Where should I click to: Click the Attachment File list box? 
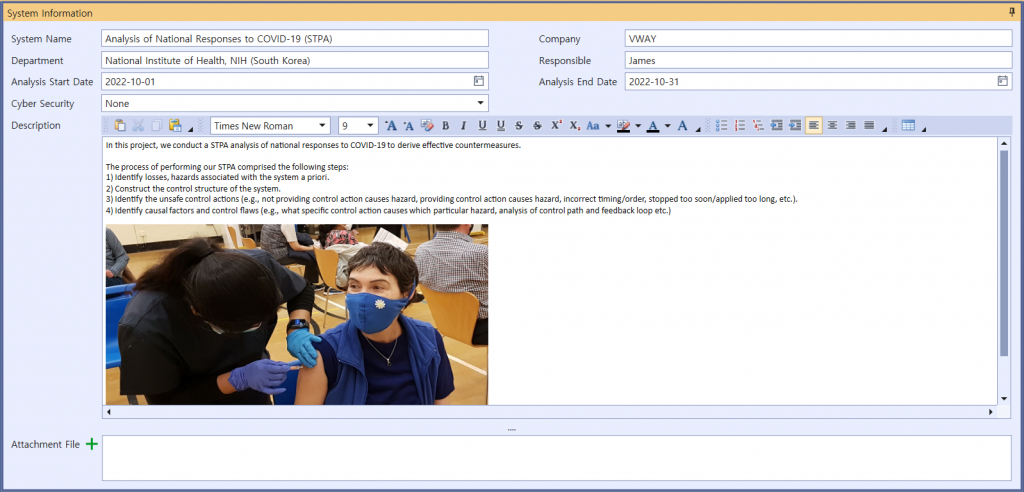pyautogui.click(x=557, y=457)
